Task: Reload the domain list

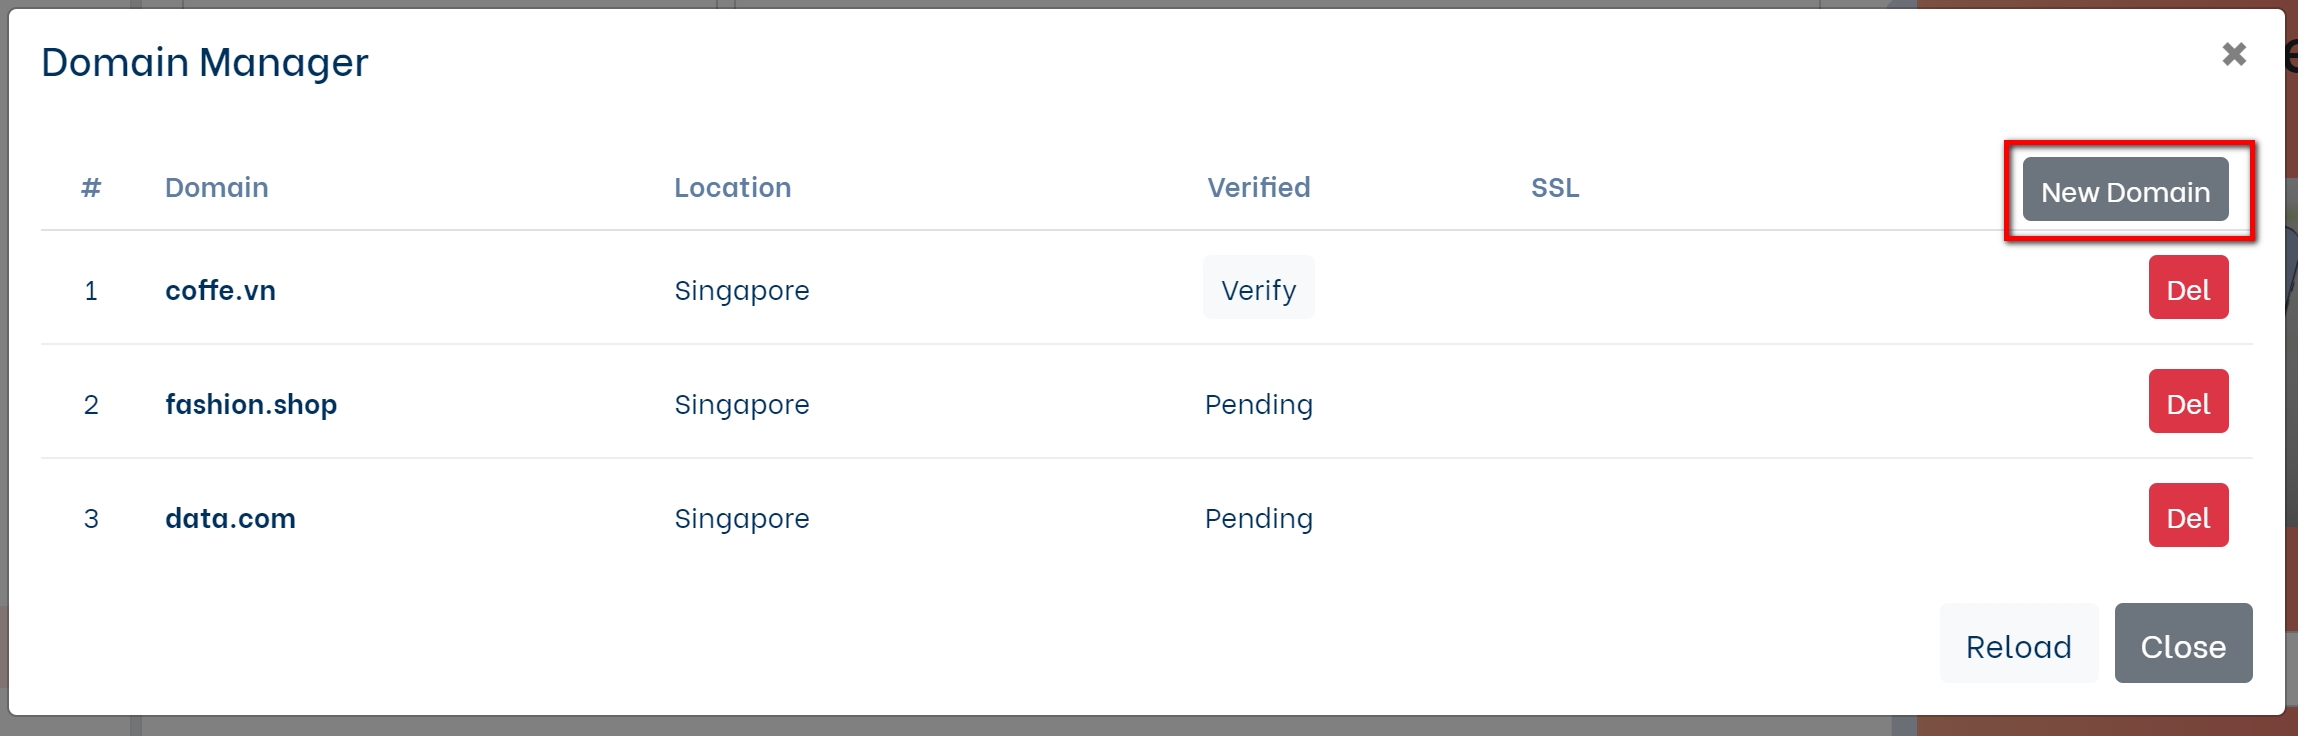Action: (2018, 645)
